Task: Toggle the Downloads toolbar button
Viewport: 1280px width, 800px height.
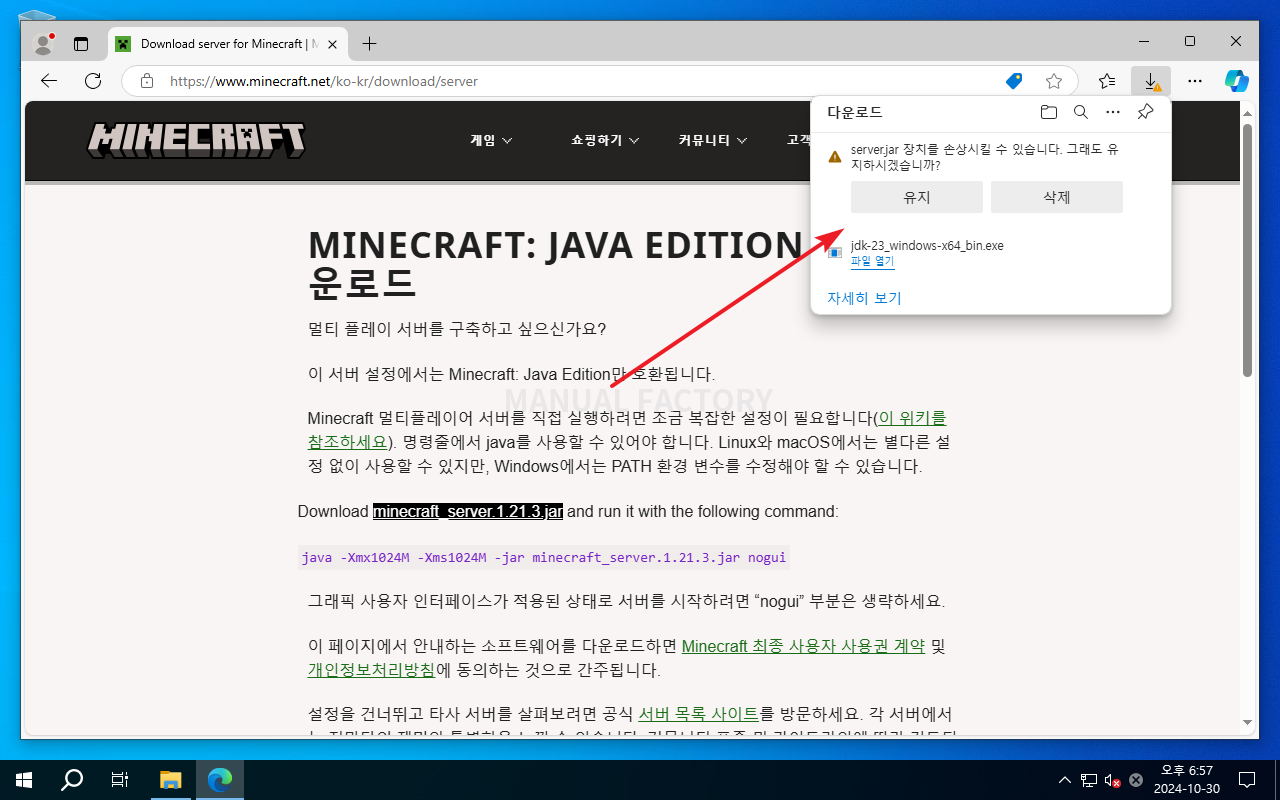Action: (x=1151, y=81)
